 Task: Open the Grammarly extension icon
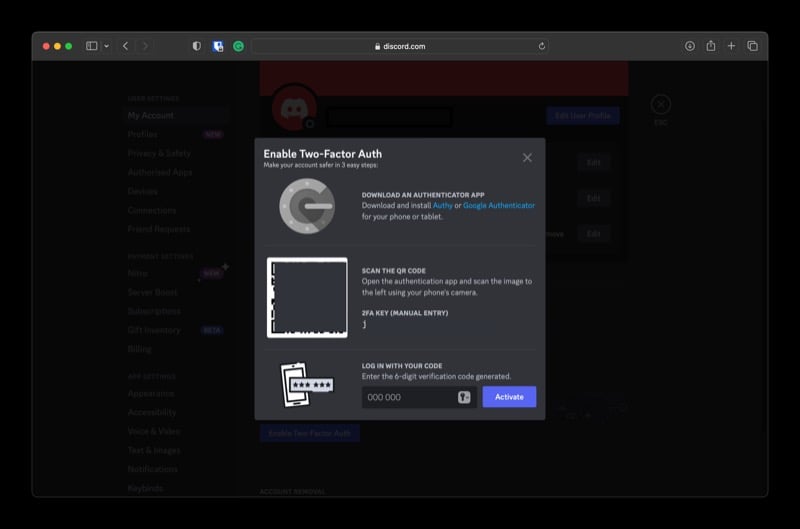click(x=238, y=46)
